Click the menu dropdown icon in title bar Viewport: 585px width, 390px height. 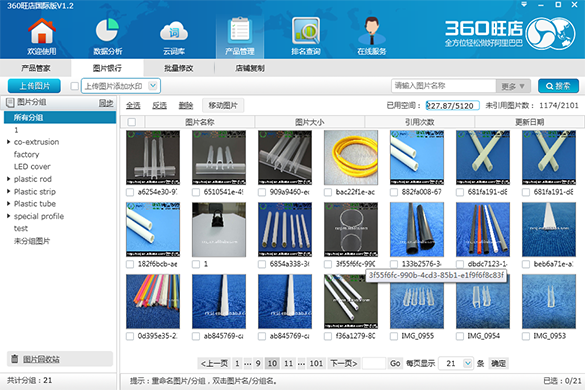[524, 4]
